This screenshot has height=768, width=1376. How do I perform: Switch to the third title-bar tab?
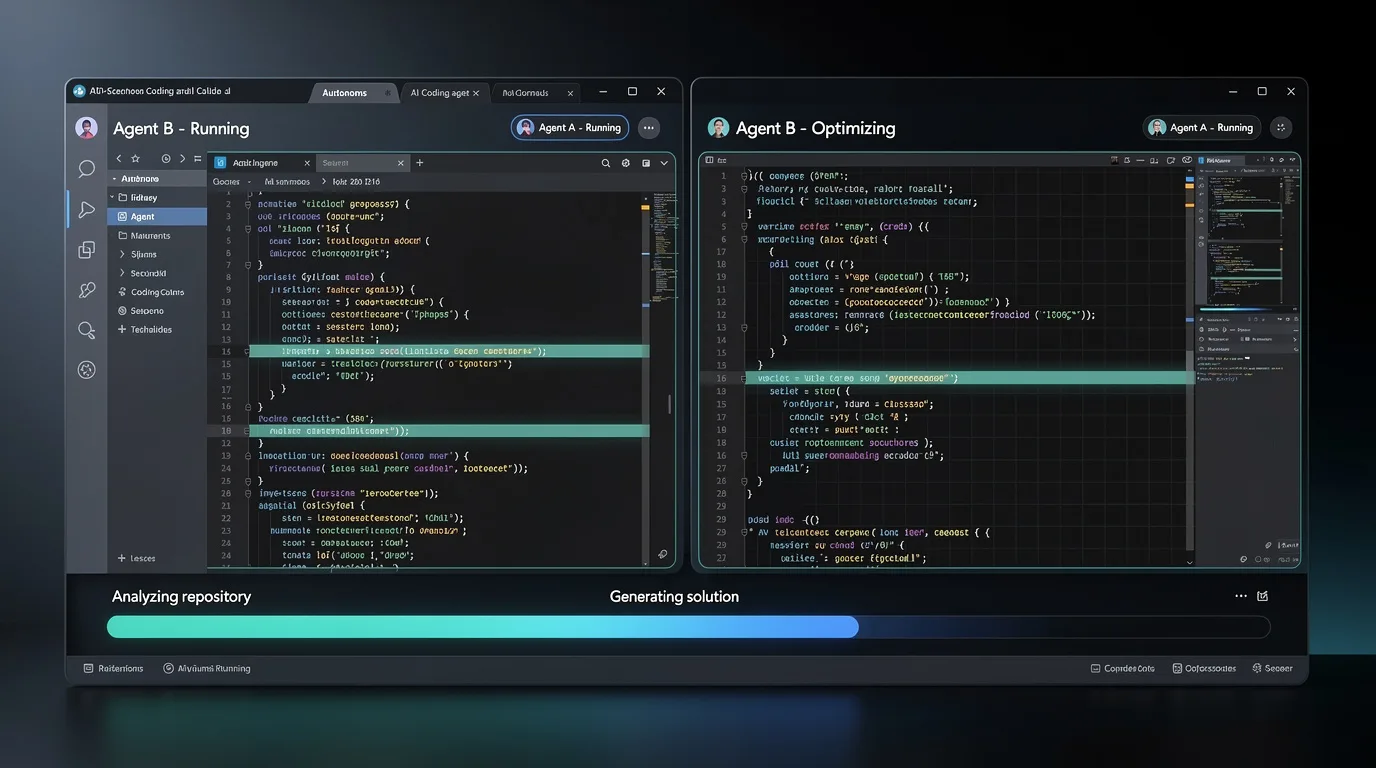coord(534,92)
